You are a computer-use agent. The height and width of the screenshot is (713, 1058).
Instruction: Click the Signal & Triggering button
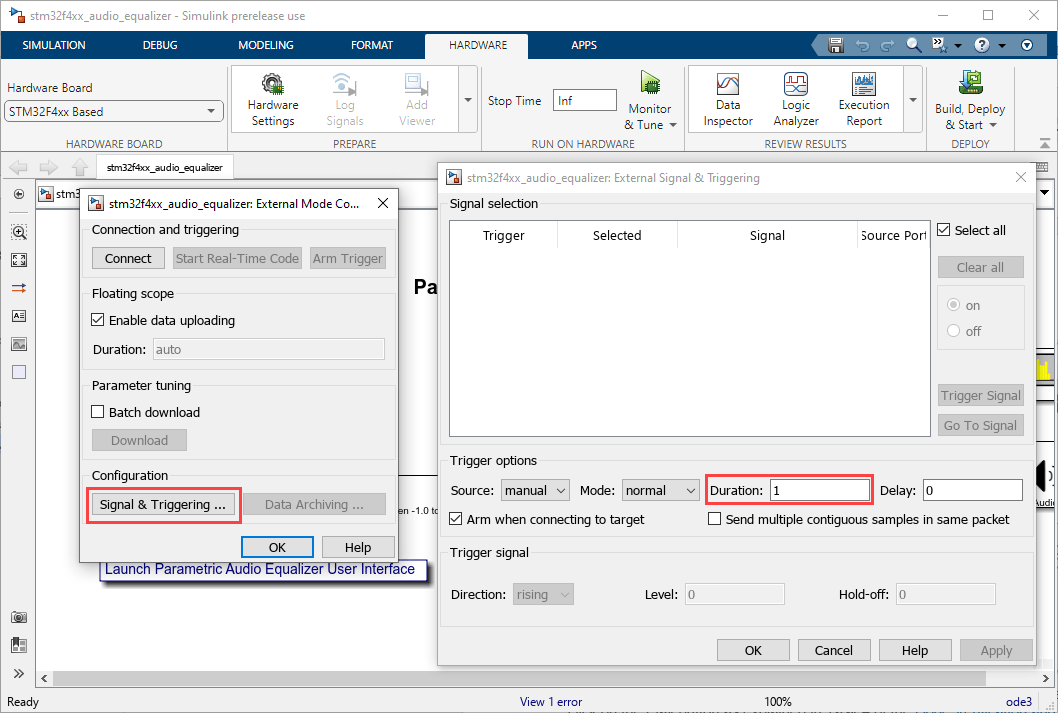pos(164,505)
